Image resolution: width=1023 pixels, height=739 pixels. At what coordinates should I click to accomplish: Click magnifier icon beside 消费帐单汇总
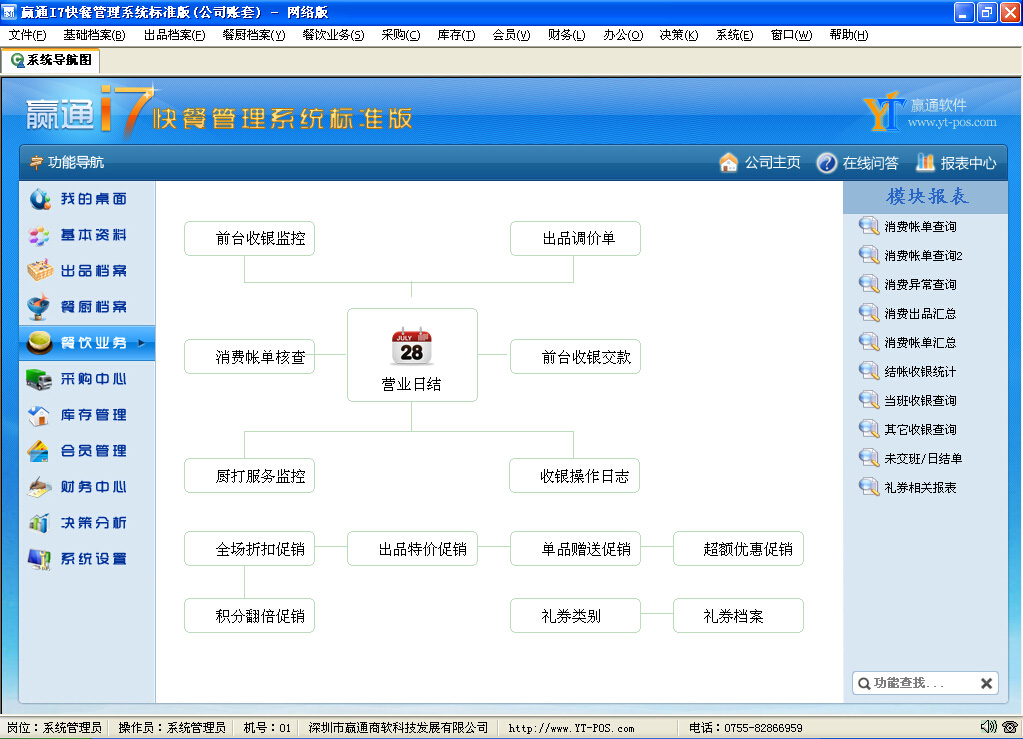coord(869,342)
